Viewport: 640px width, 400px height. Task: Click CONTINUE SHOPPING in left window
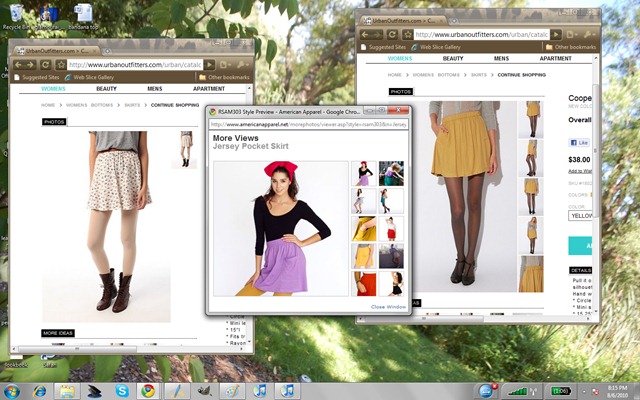(175, 105)
